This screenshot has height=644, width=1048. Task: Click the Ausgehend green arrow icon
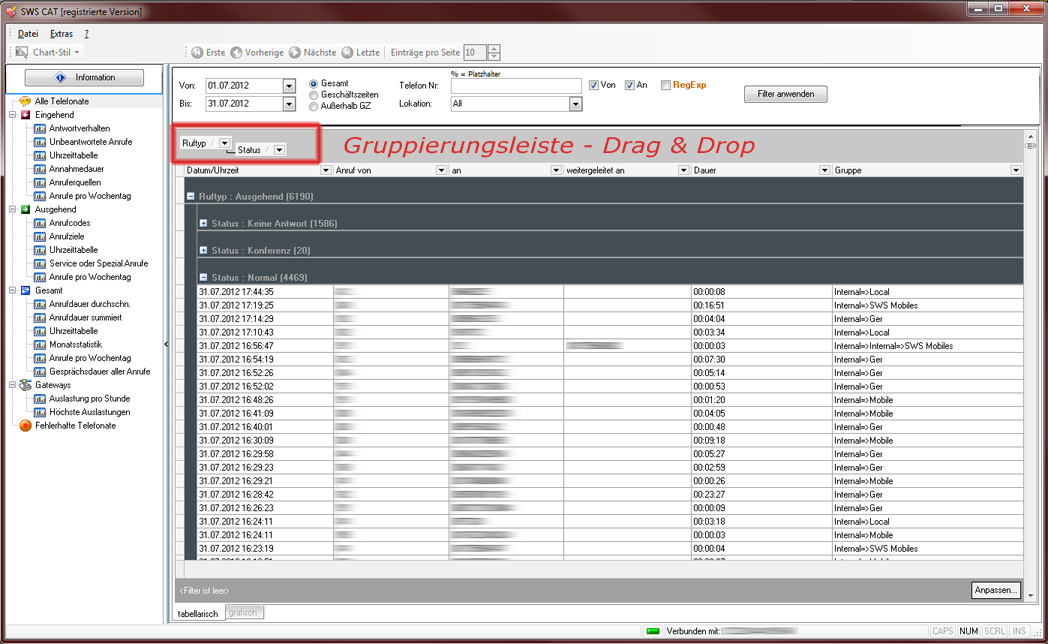click(25, 209)
